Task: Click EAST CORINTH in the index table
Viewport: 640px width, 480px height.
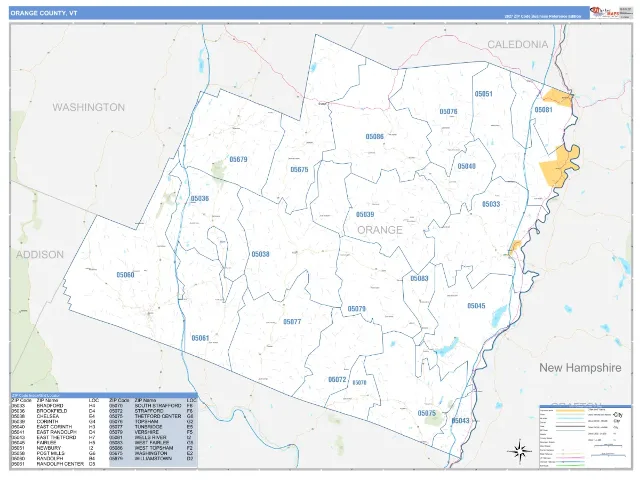Action: click(x=54, y=427)
